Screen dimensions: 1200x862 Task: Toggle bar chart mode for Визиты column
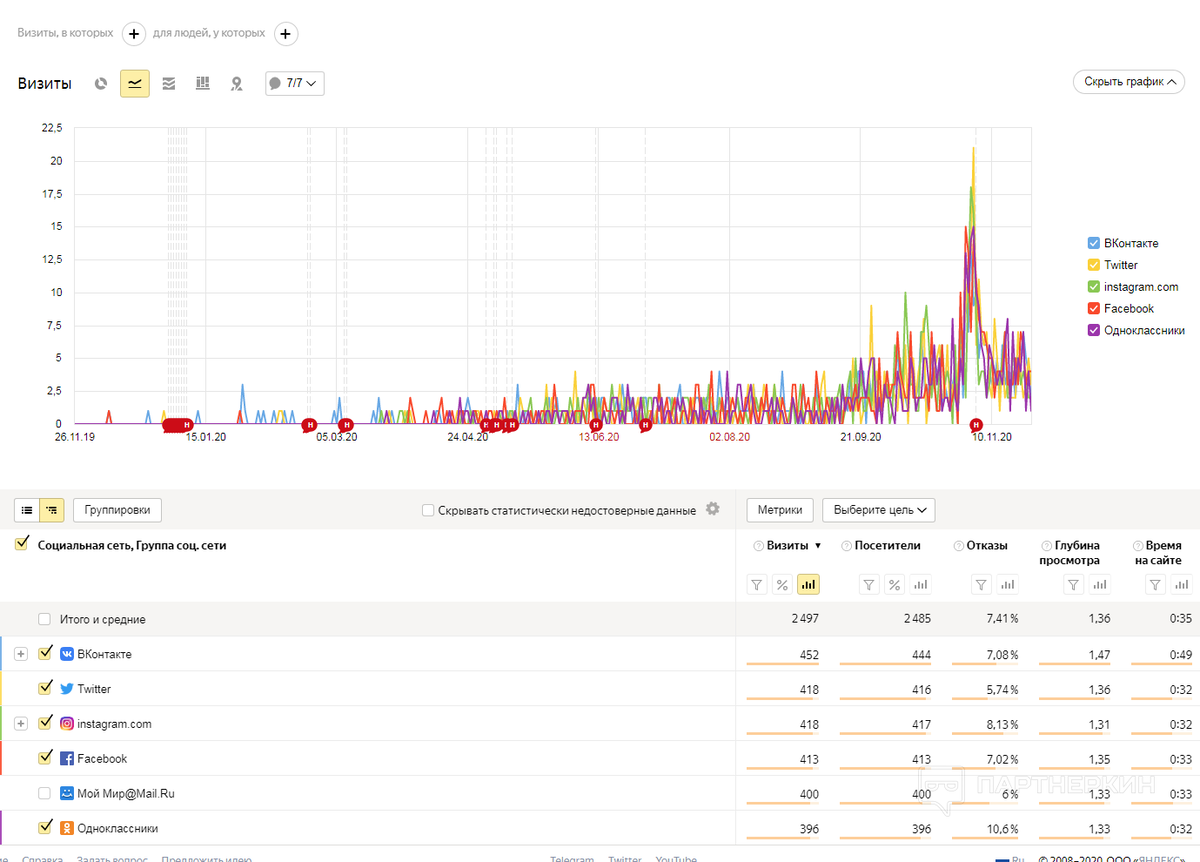(x=808, y=584)
